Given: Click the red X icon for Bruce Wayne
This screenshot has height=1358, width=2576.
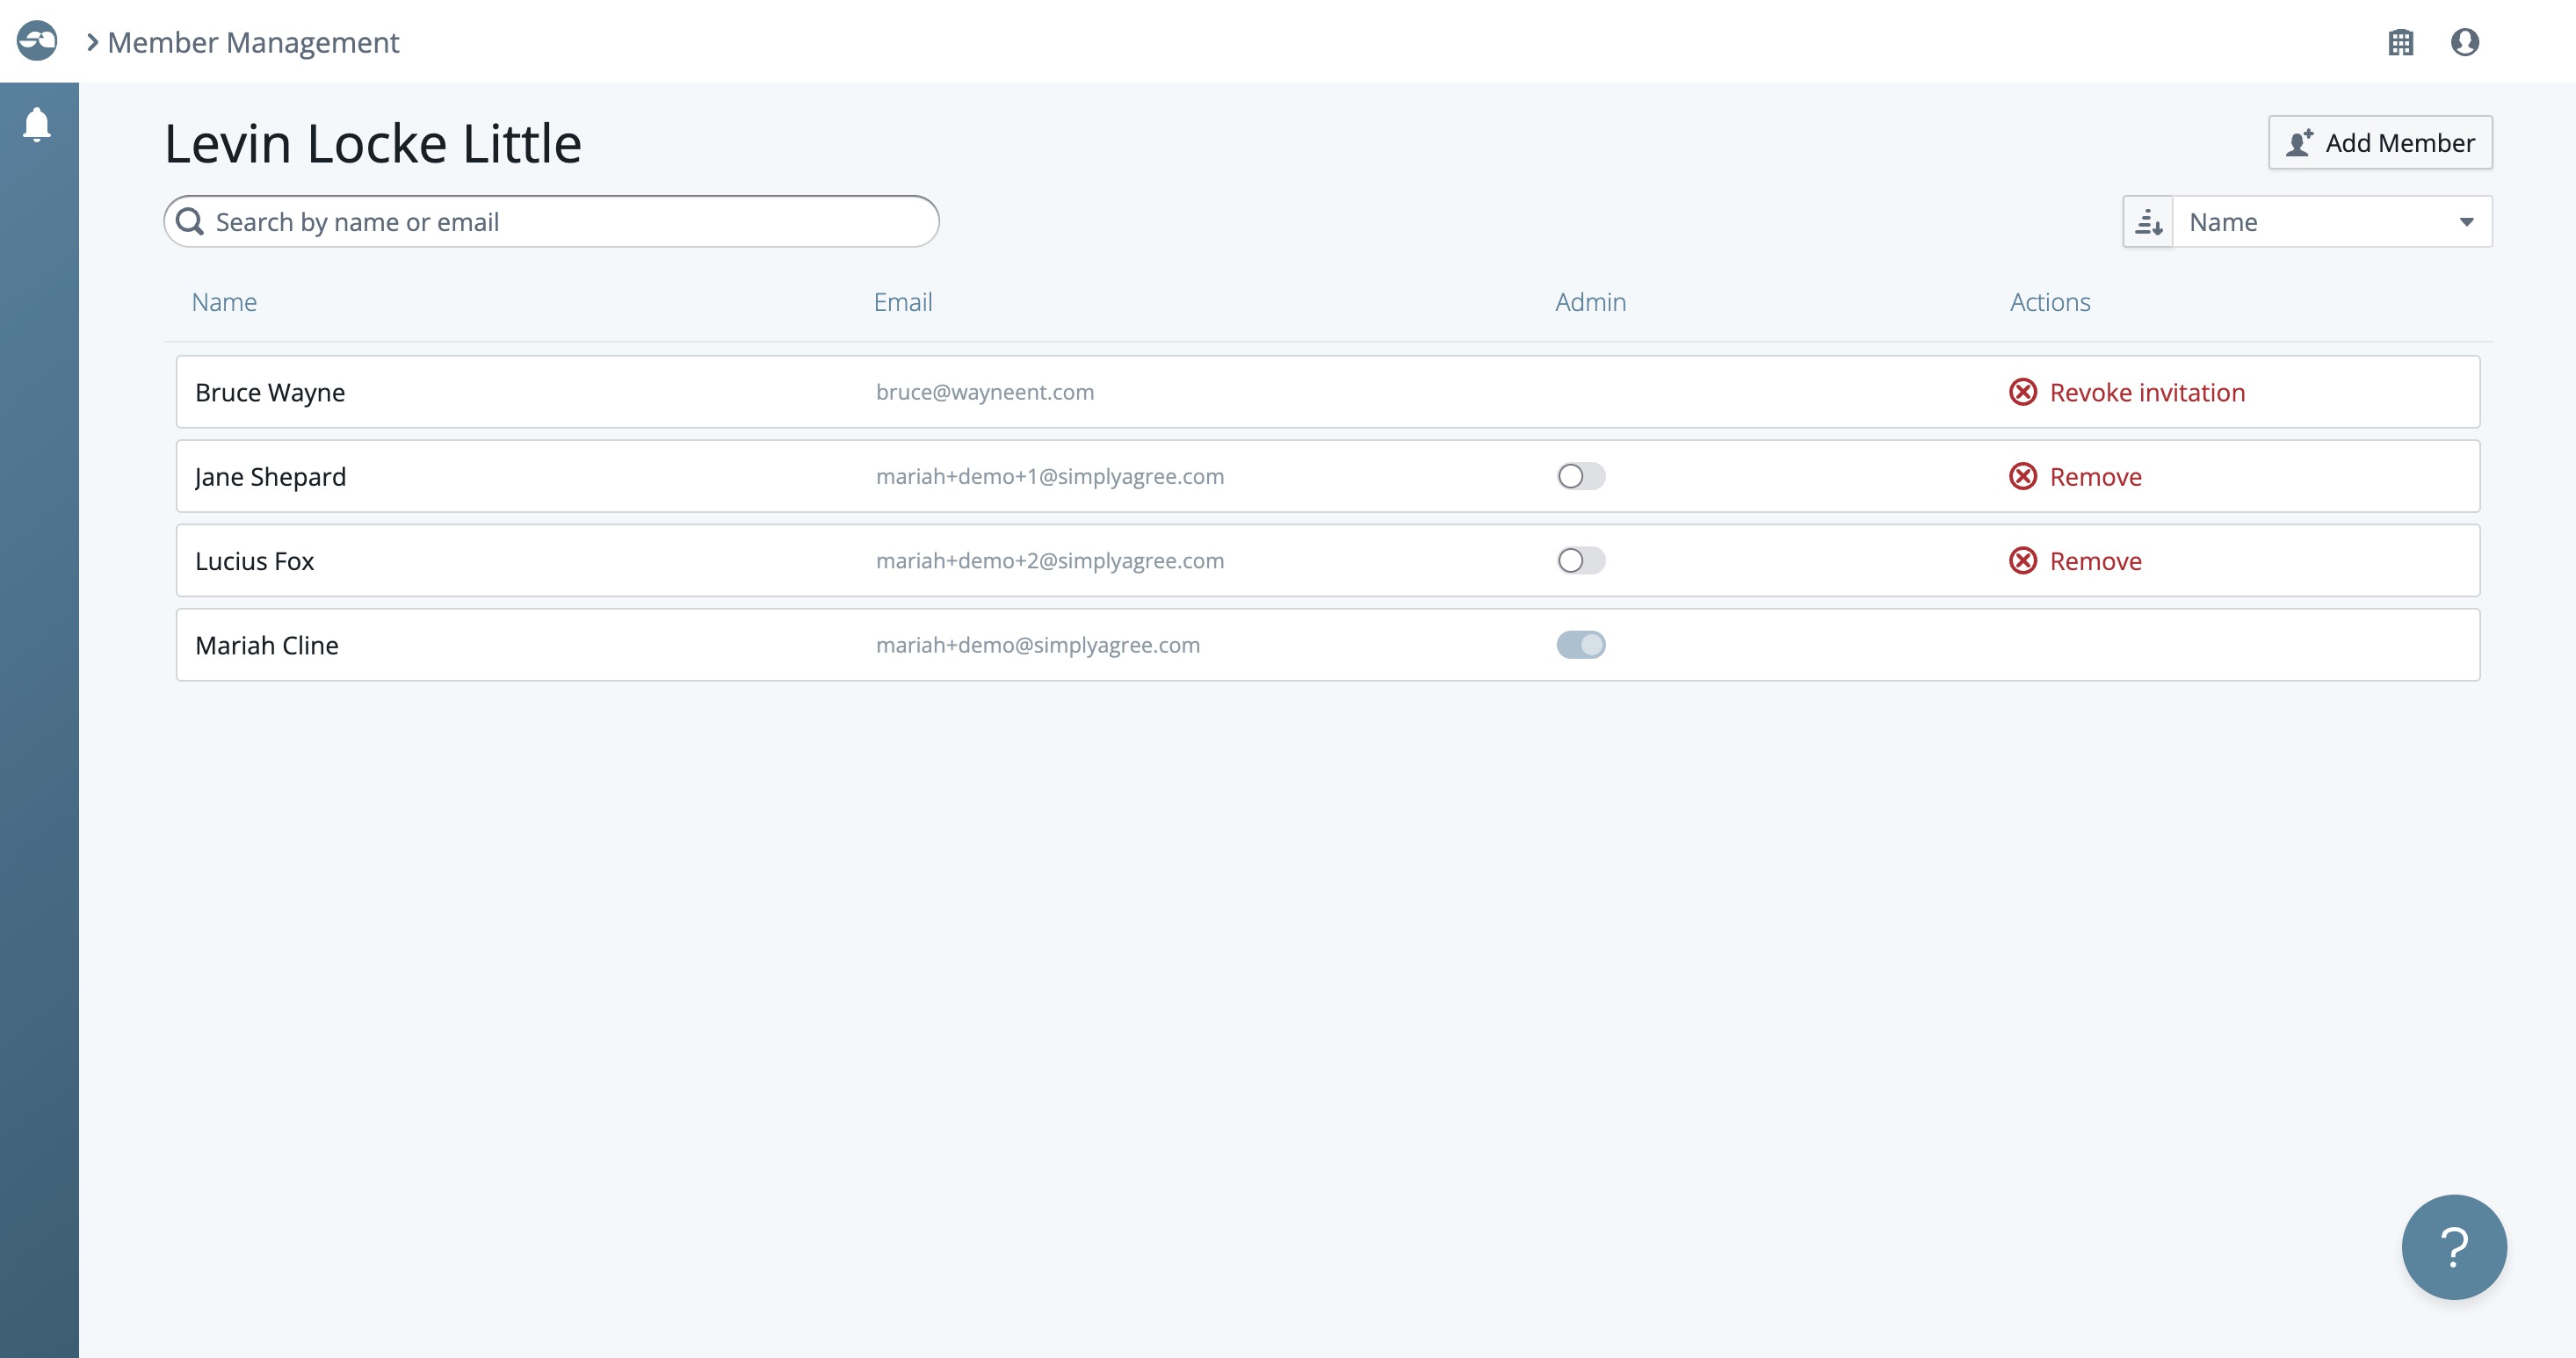Looking at the screenshot, I should pyautogui.click(x=2022, y=392).
